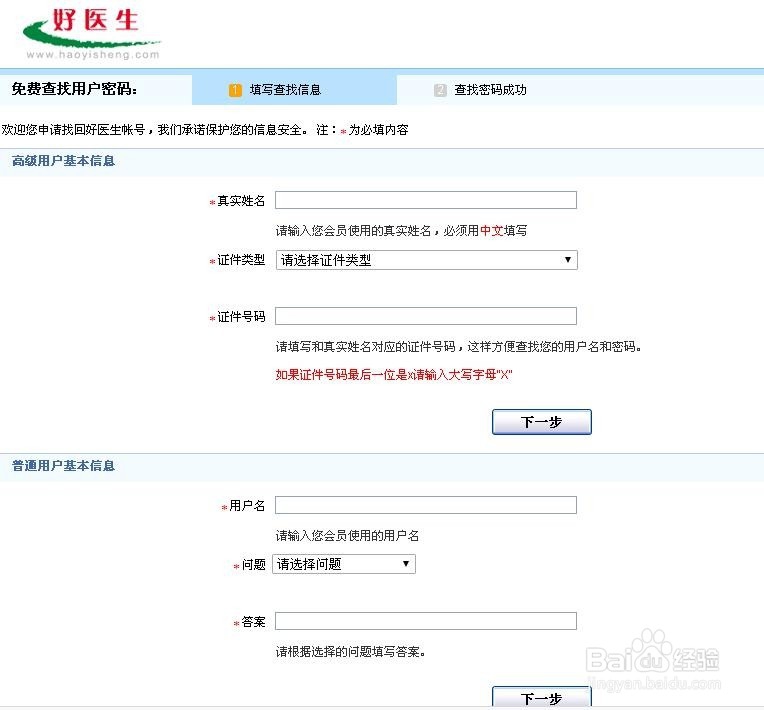Focus the 证件号码 input field
The height and width of the screenshot is (710, 764).
click(x=426, y=316)
